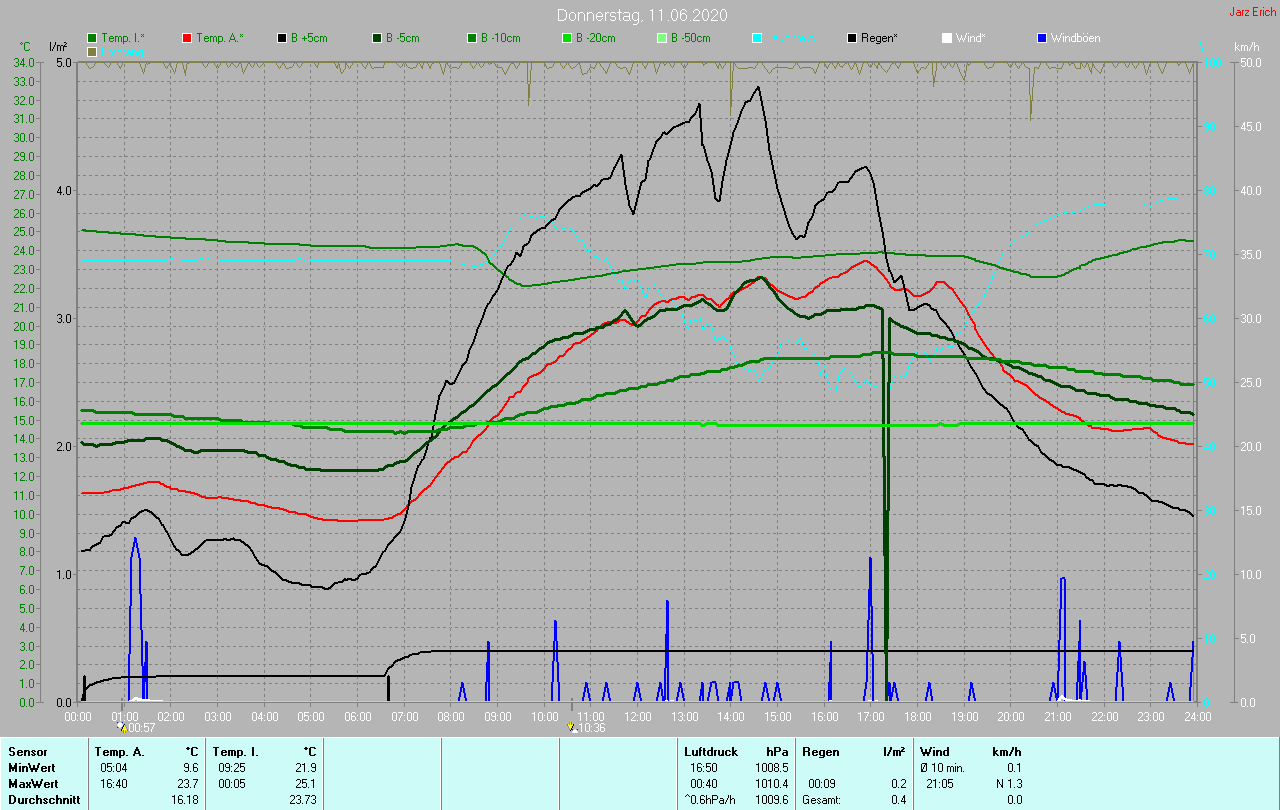Click the dark green Temp. I. legend square
This screenshot has height=810, width=1280.
pyautogui.click(x=93, y=38)
